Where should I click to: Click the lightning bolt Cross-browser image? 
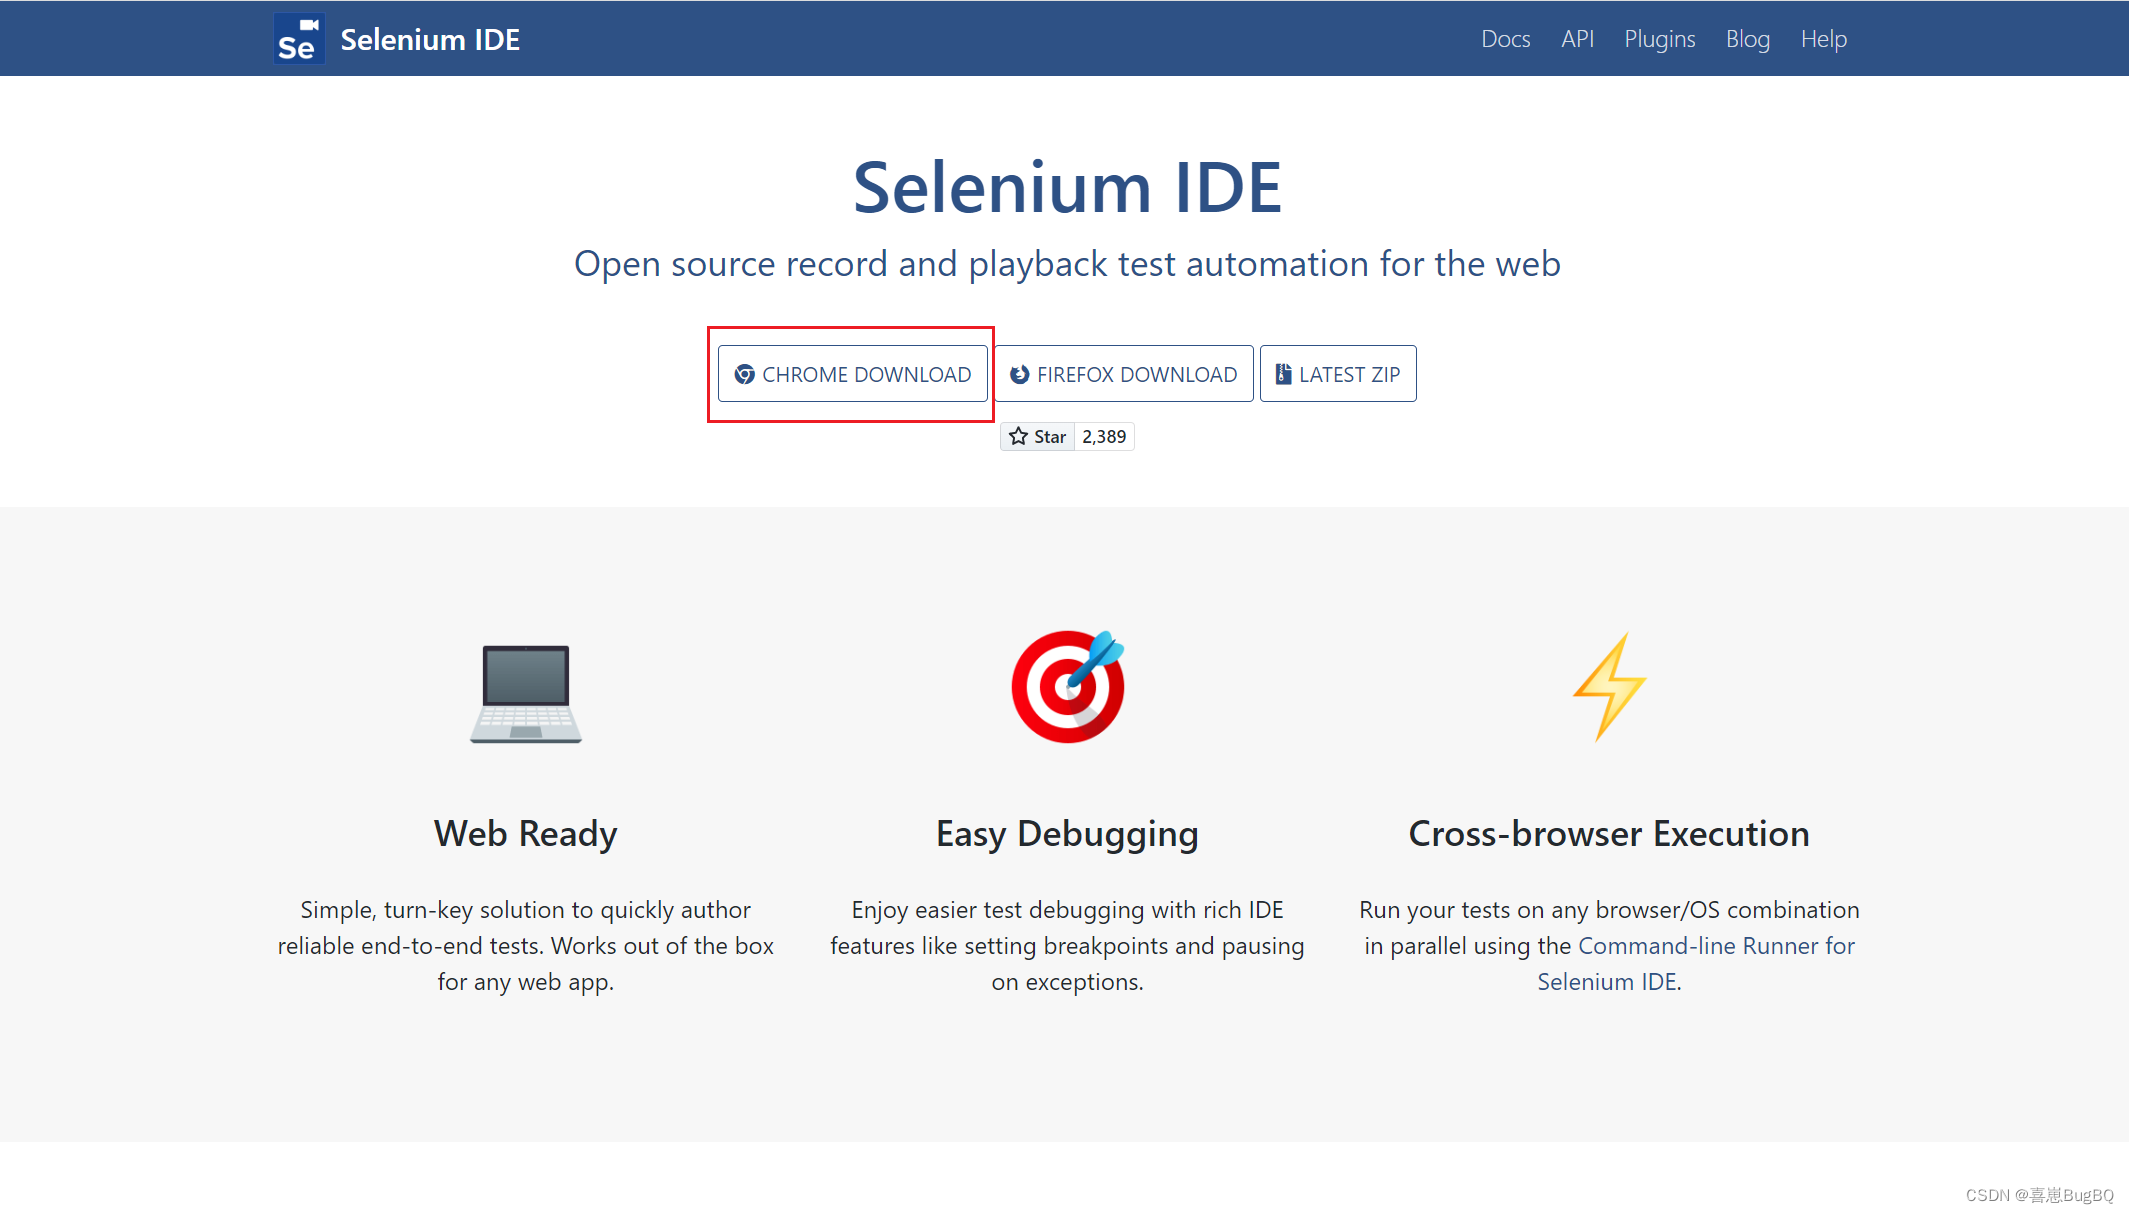[1610, 687]
